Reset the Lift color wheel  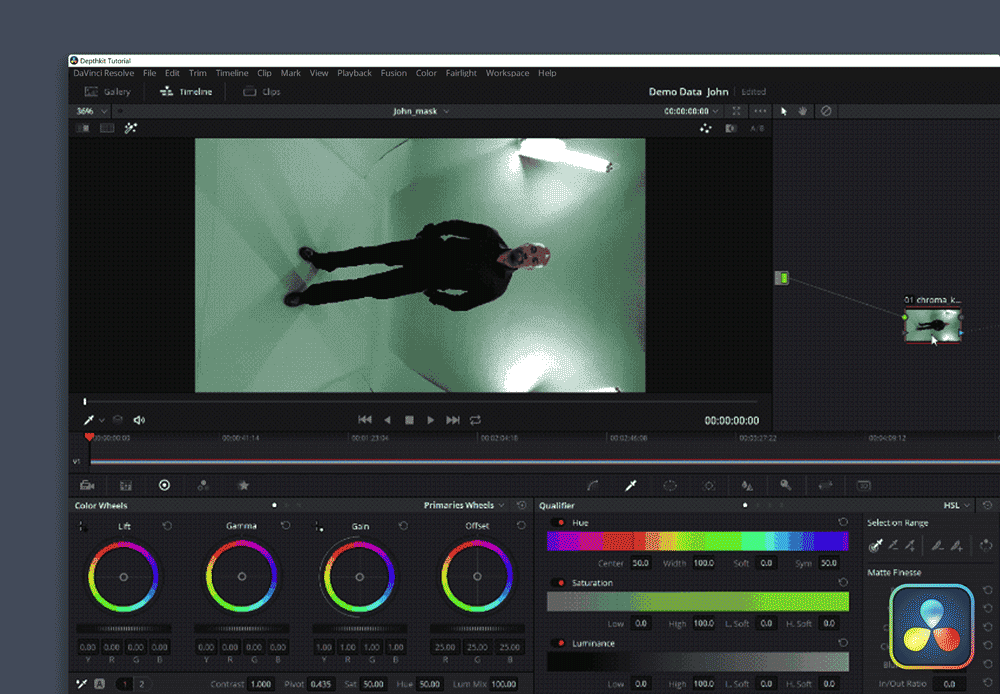(x=167, y=526)
